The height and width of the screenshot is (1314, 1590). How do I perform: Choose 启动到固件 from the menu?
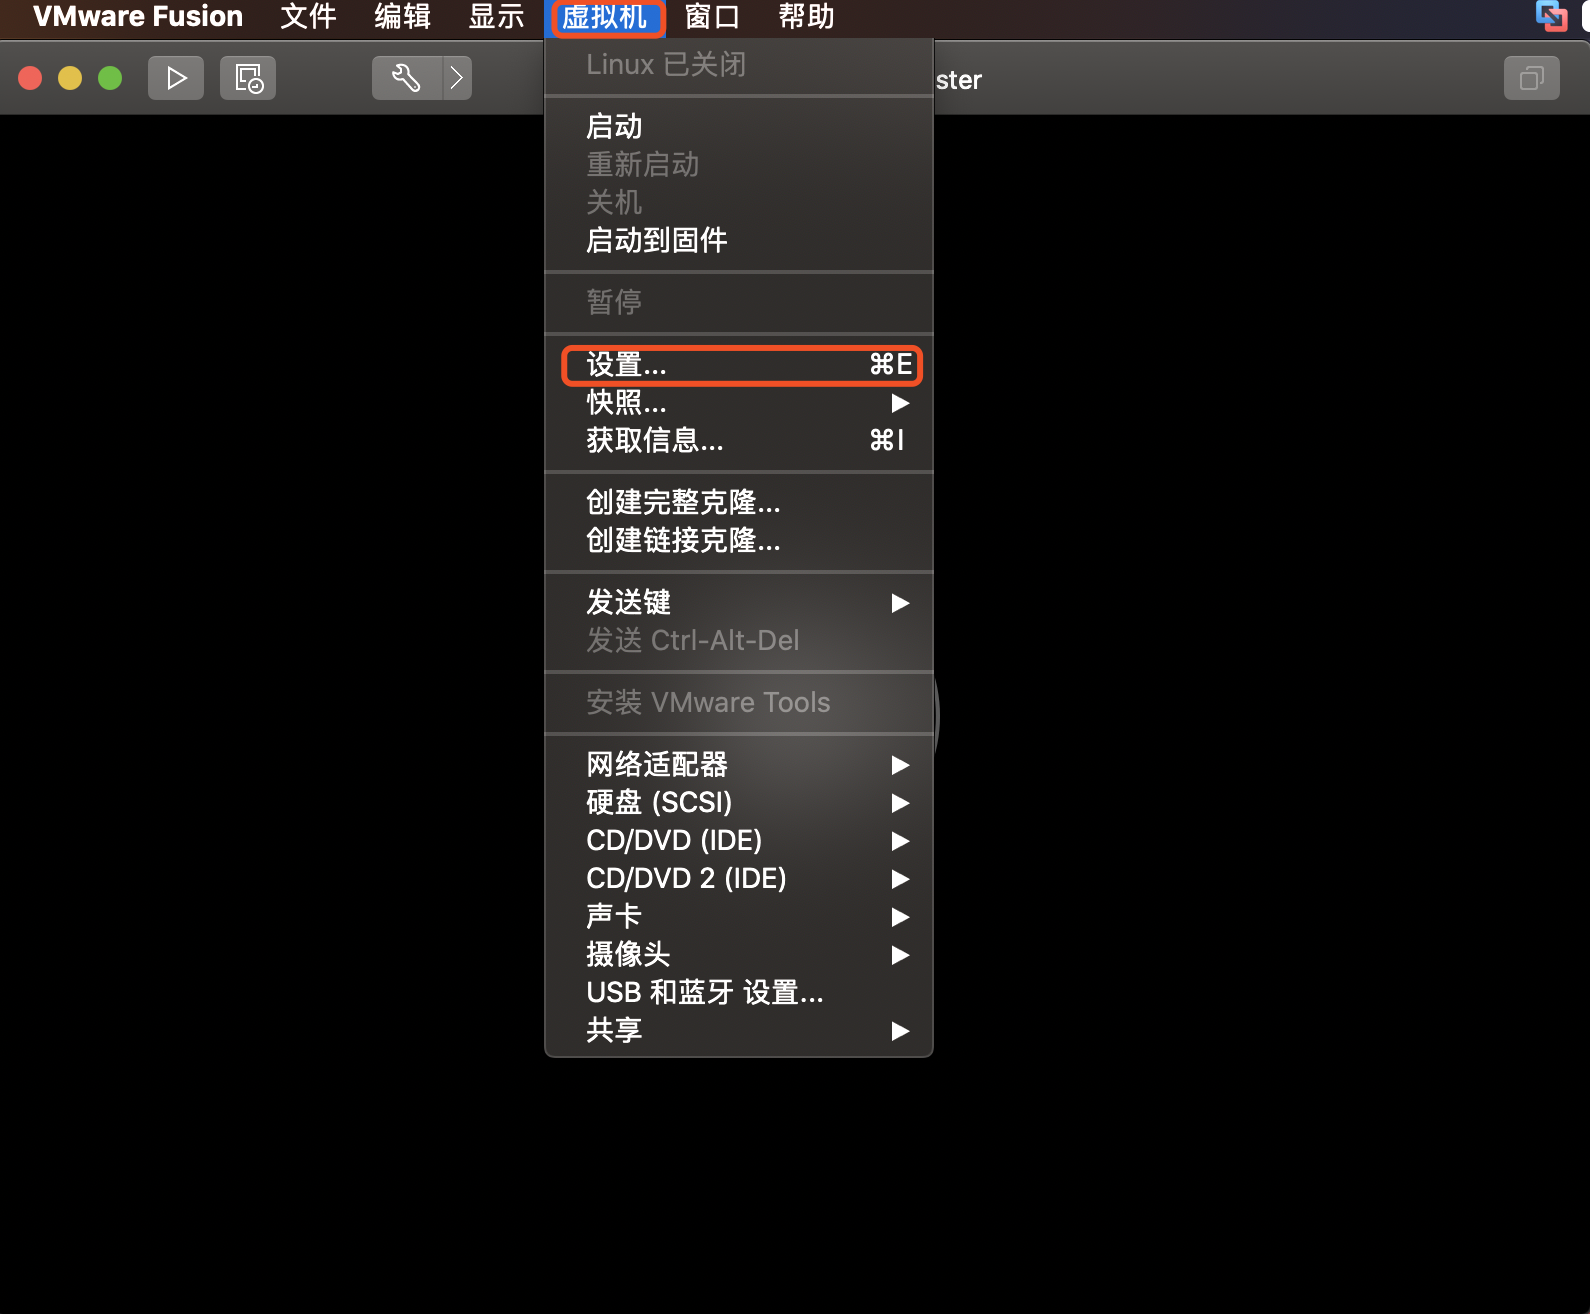tap(739, 241)
